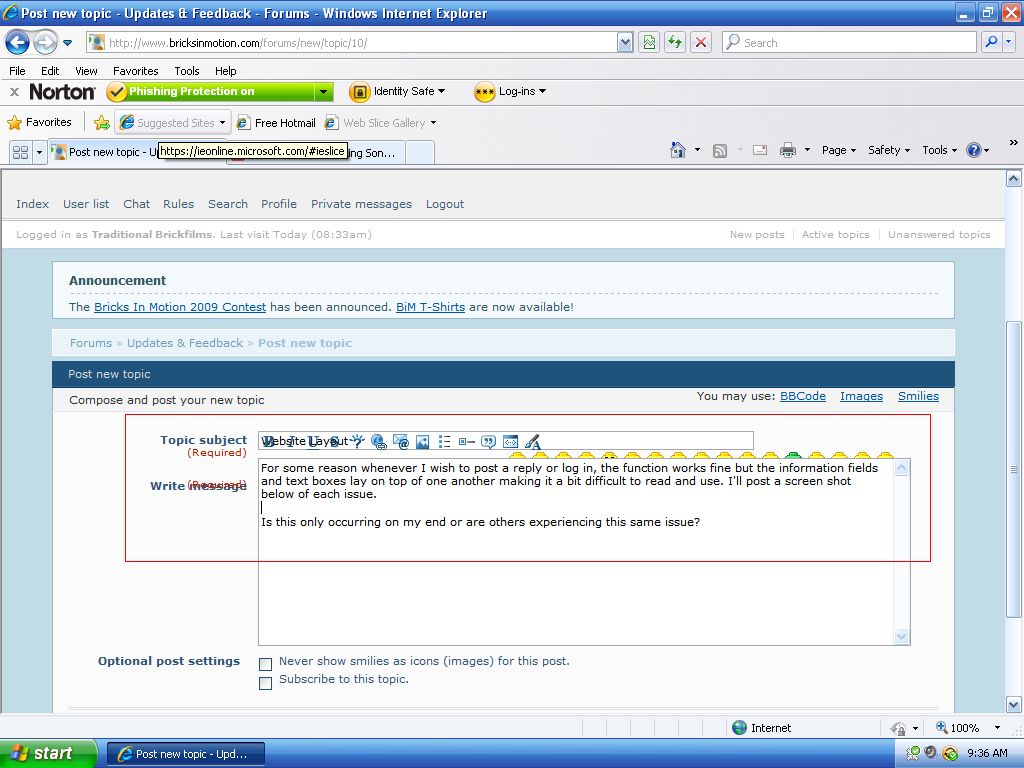Select the Private messages navigation item
This screenshot has width=1024, height=768.
click(x=361, y=203)
